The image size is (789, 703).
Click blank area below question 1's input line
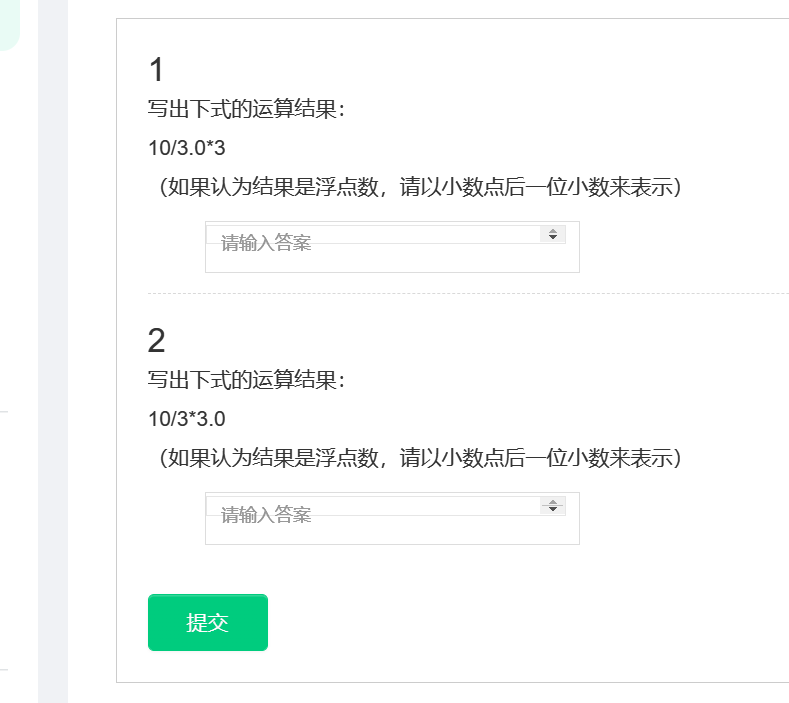point(392,259)
